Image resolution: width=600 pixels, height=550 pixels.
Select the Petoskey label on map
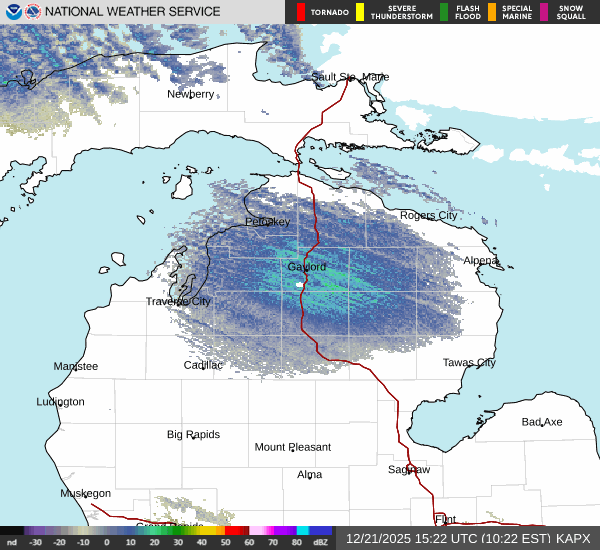click(x=267, y=221)
